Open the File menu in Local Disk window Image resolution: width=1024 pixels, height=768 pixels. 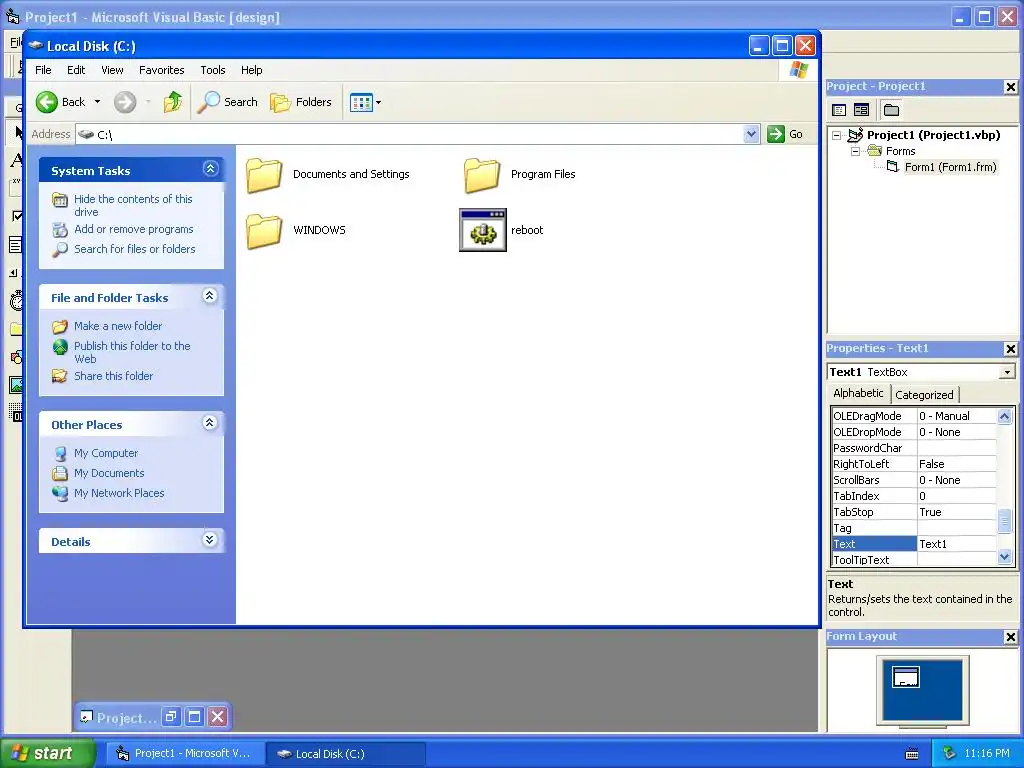point(43,70)
